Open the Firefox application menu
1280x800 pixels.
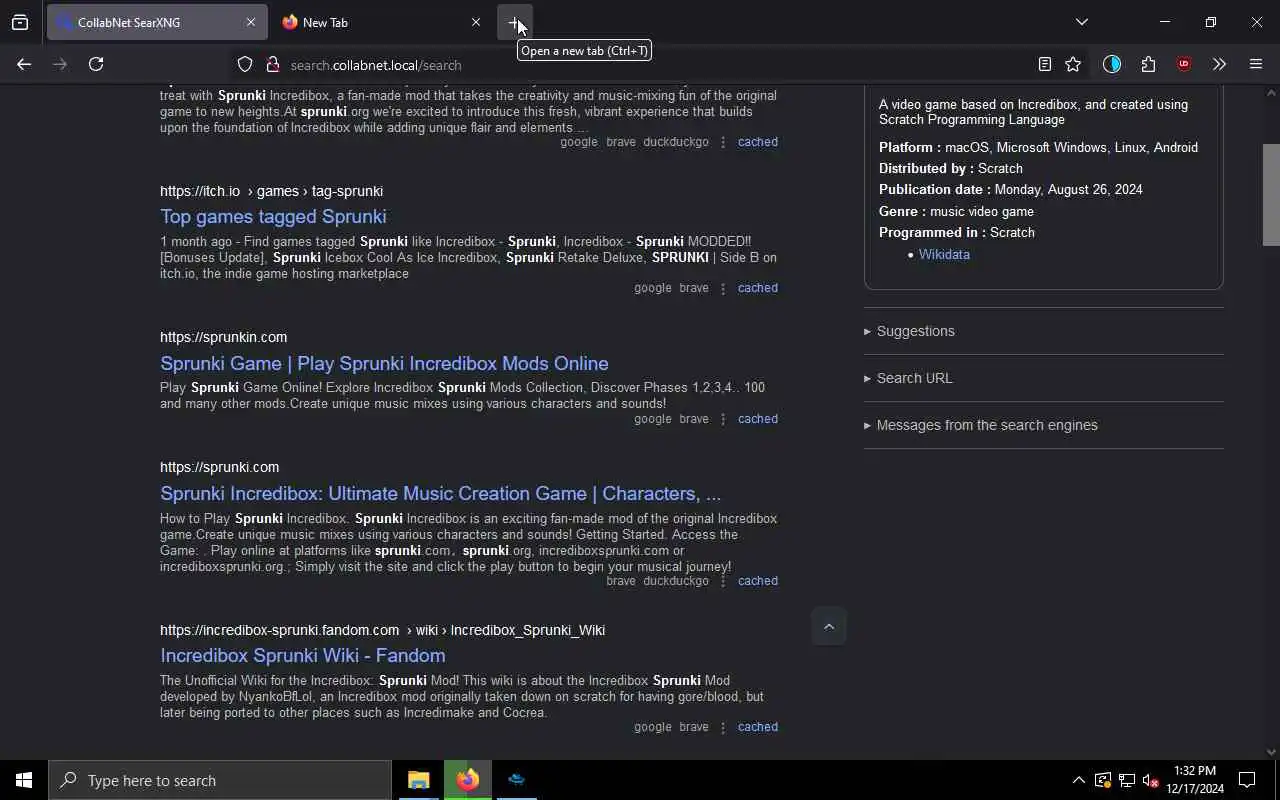tap(1256, 64)
